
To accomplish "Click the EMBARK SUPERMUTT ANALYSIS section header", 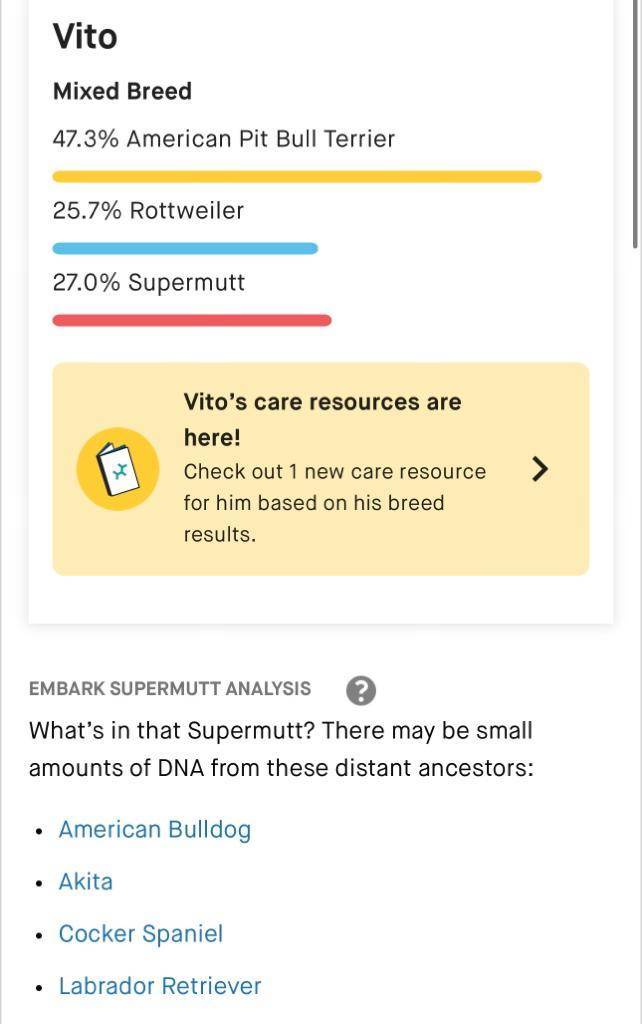I will point(170,688).
